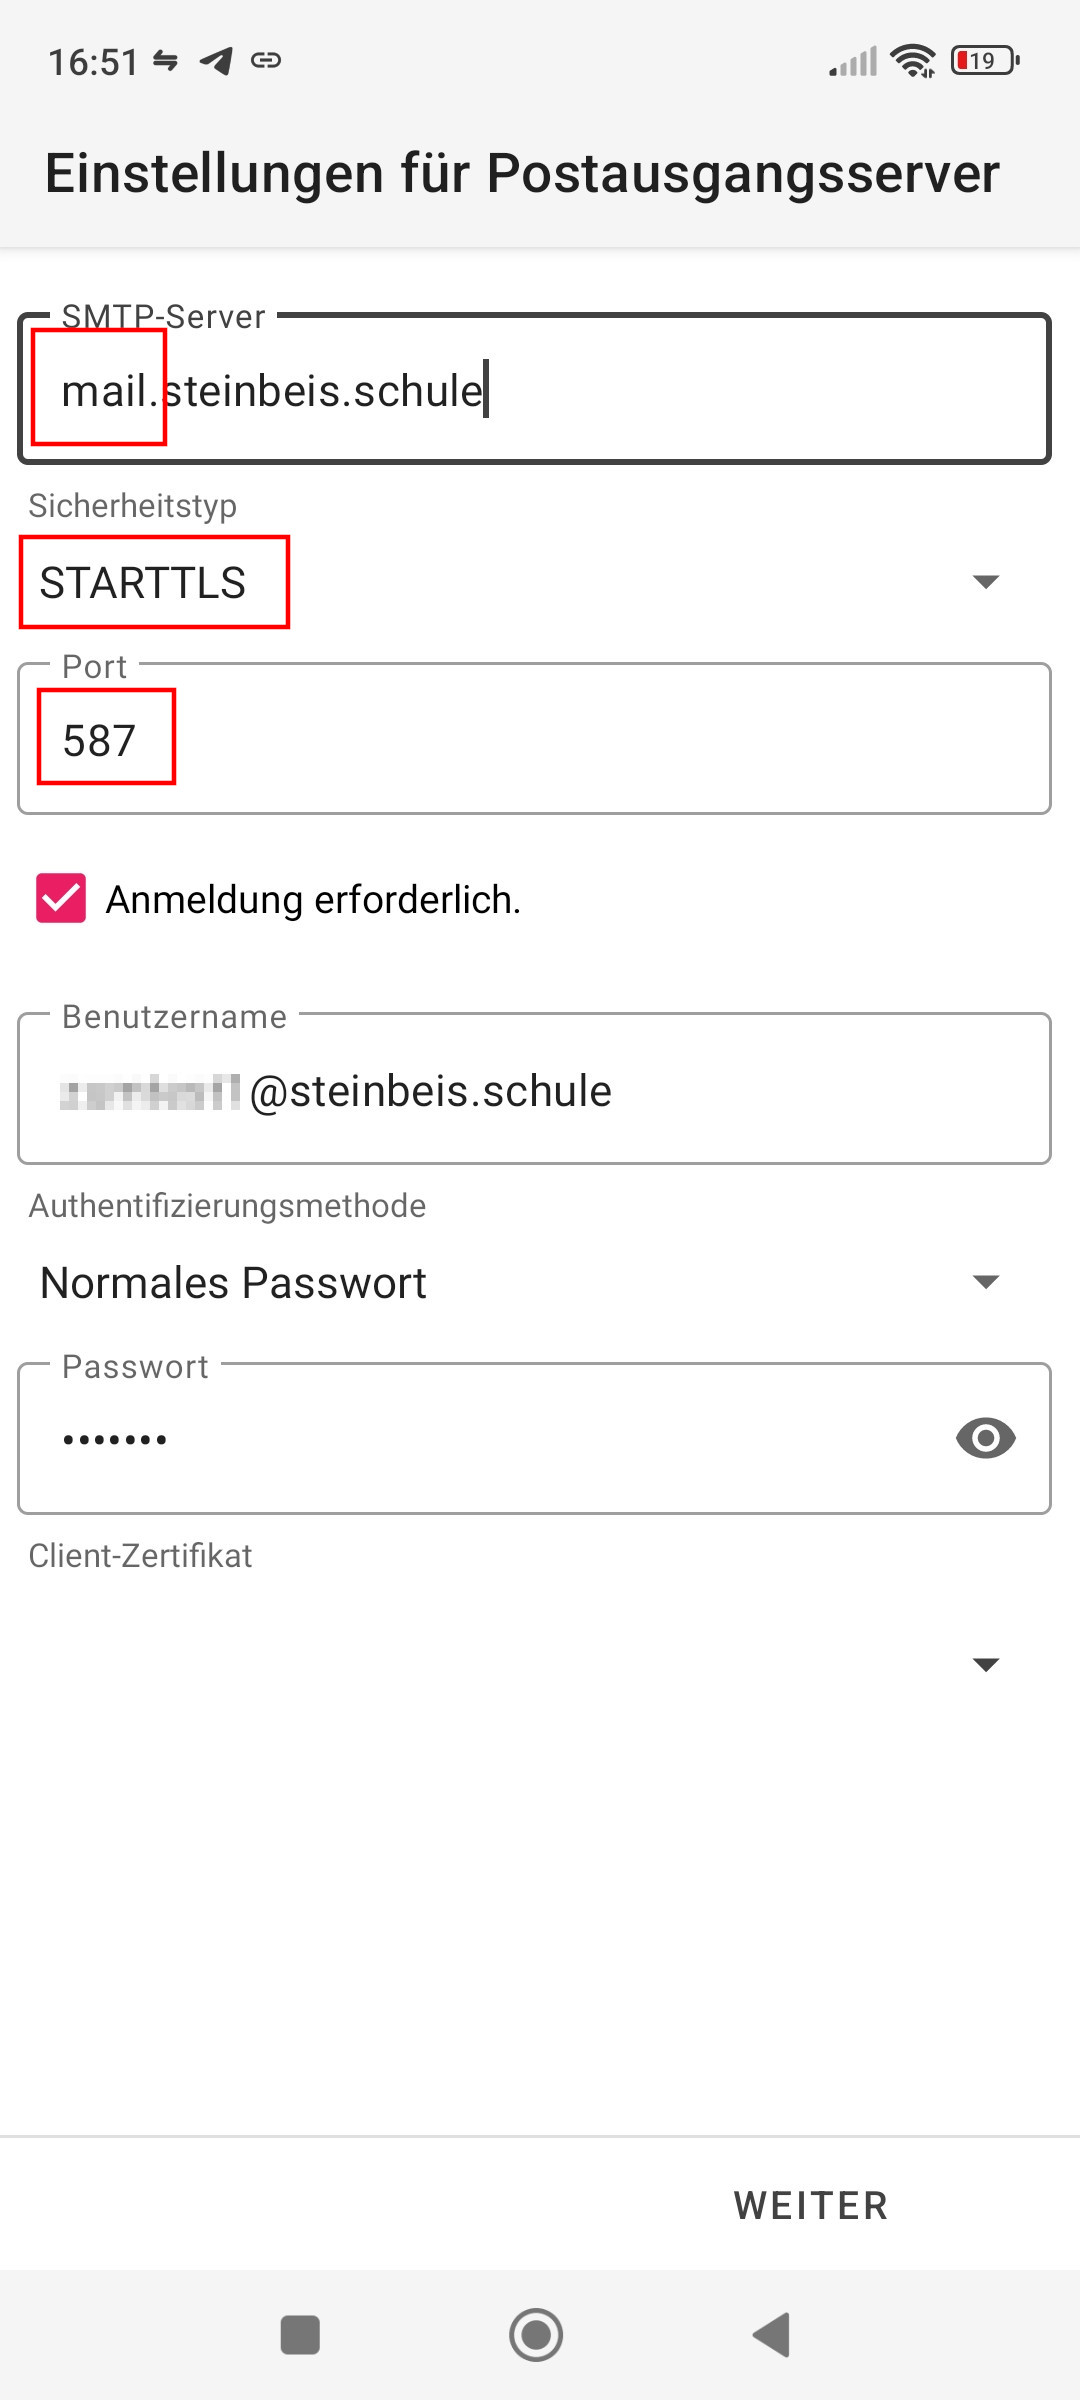Tap the cellular signal strength icon

point(853,61)
